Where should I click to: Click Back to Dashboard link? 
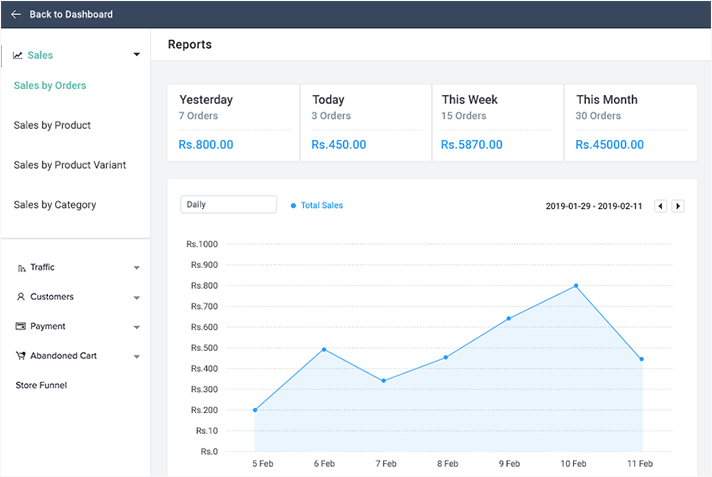click(71, 15)
